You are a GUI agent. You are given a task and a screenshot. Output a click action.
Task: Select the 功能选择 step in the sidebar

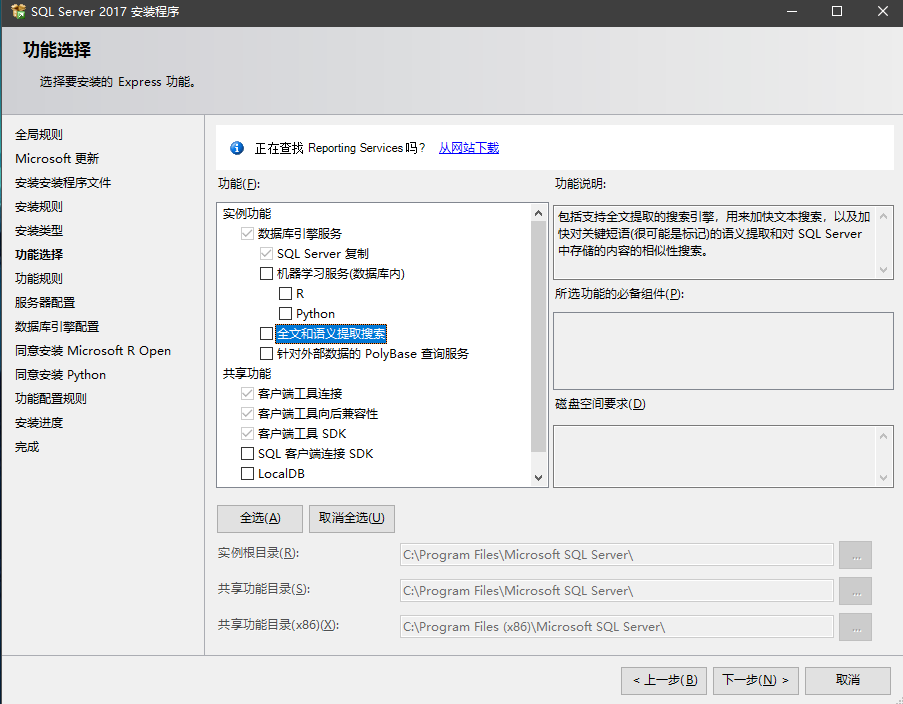39,255
